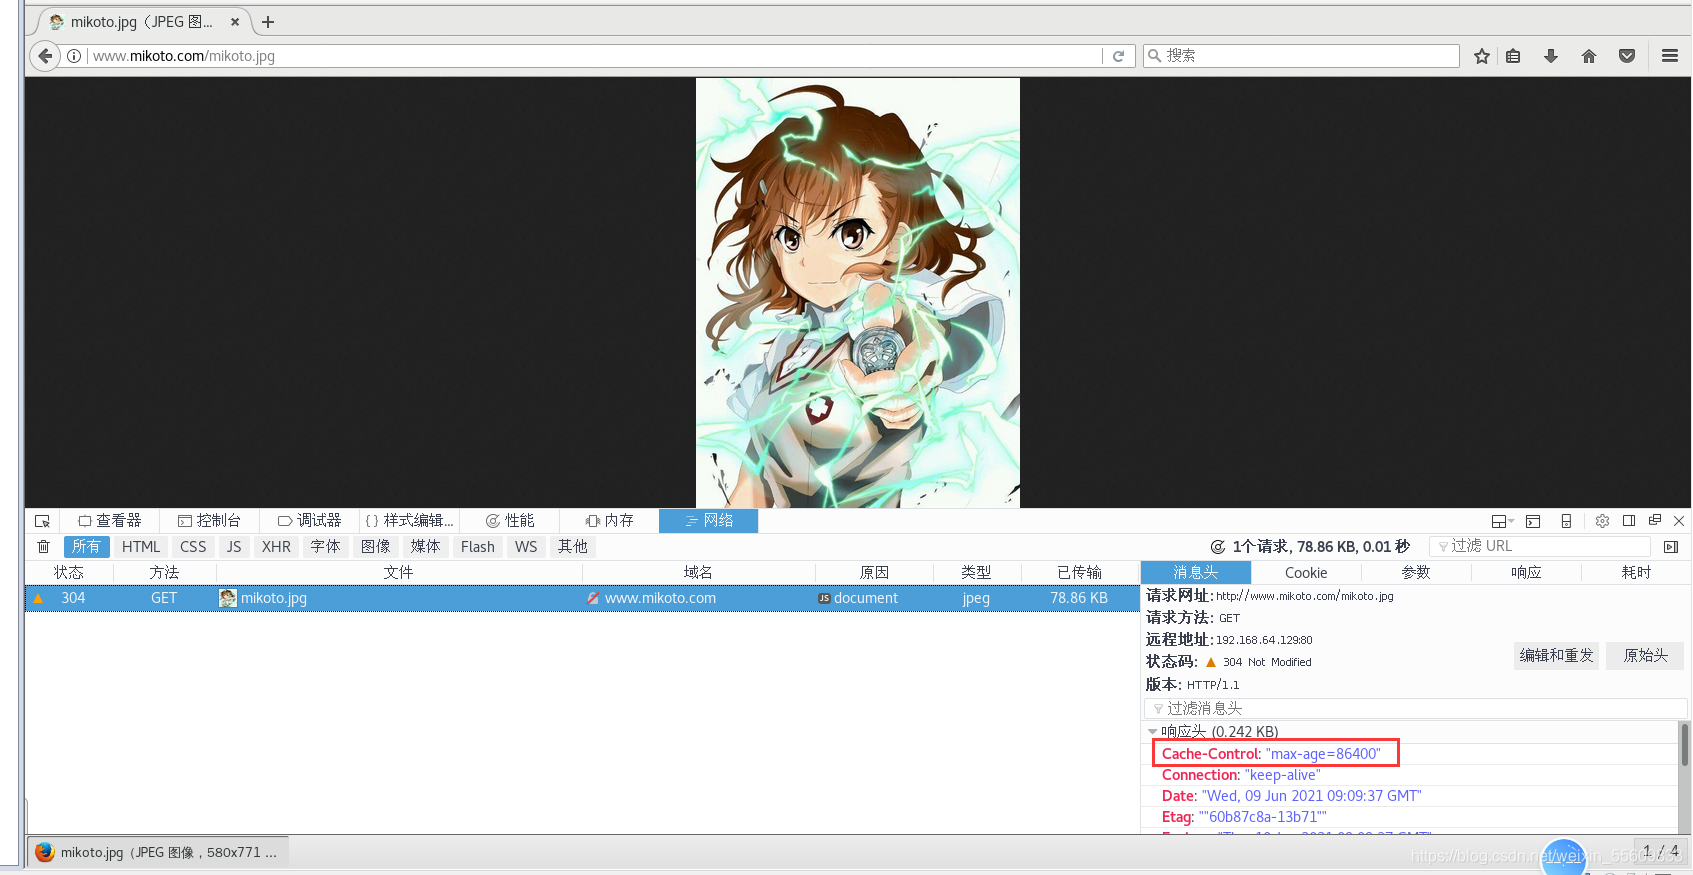
Task: Open the 耗时 timings tab
Action: pos(1636,573)
